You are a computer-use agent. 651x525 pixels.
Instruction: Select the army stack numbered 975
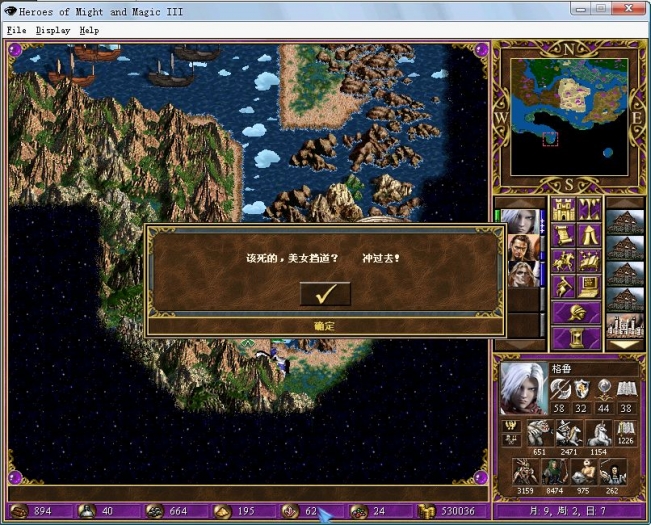[583, 472]
